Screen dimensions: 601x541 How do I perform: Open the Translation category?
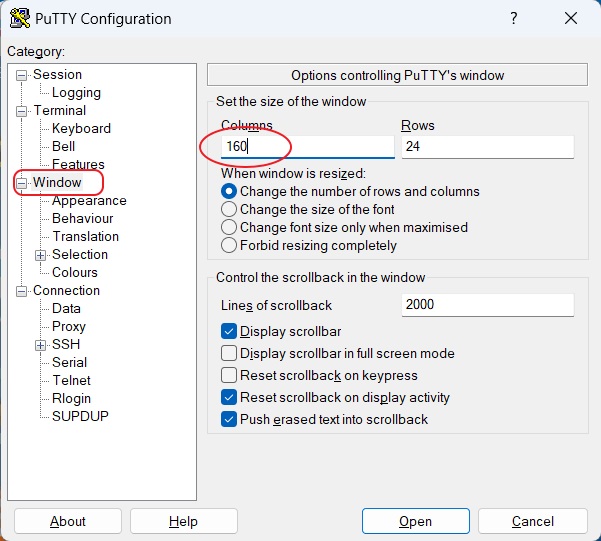click(85, 237)
